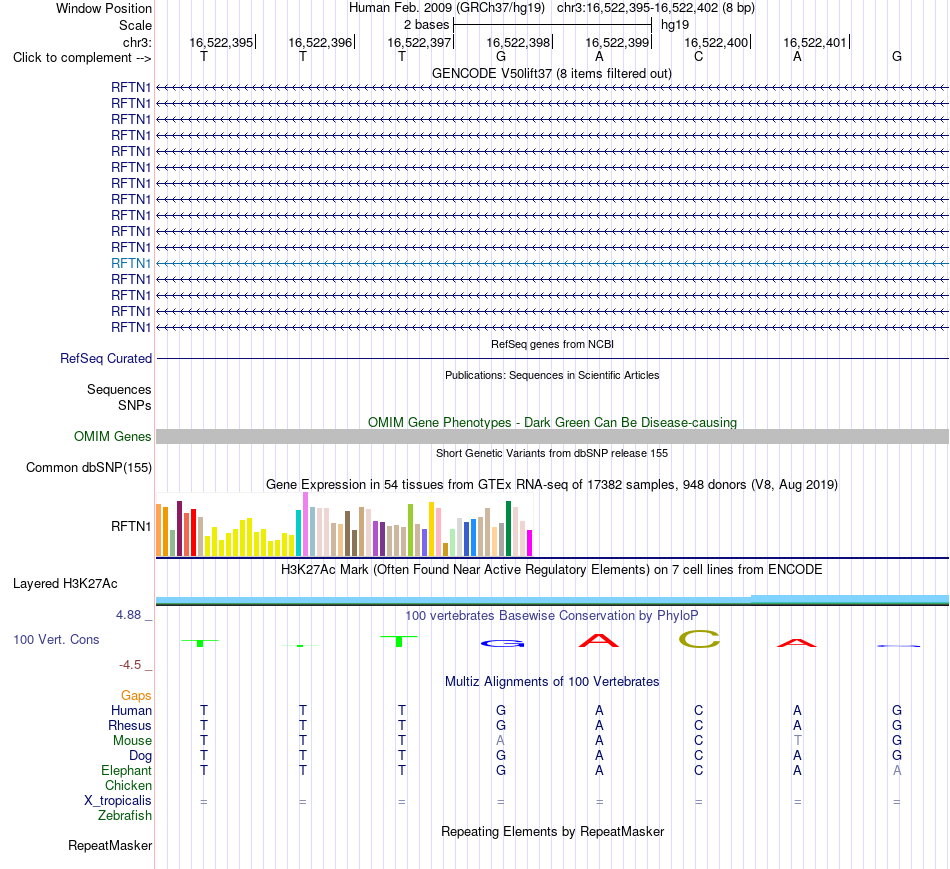Open the 100 Vert. Cons track label
Viewport: 950px width, 869px height.
(56, 639)
